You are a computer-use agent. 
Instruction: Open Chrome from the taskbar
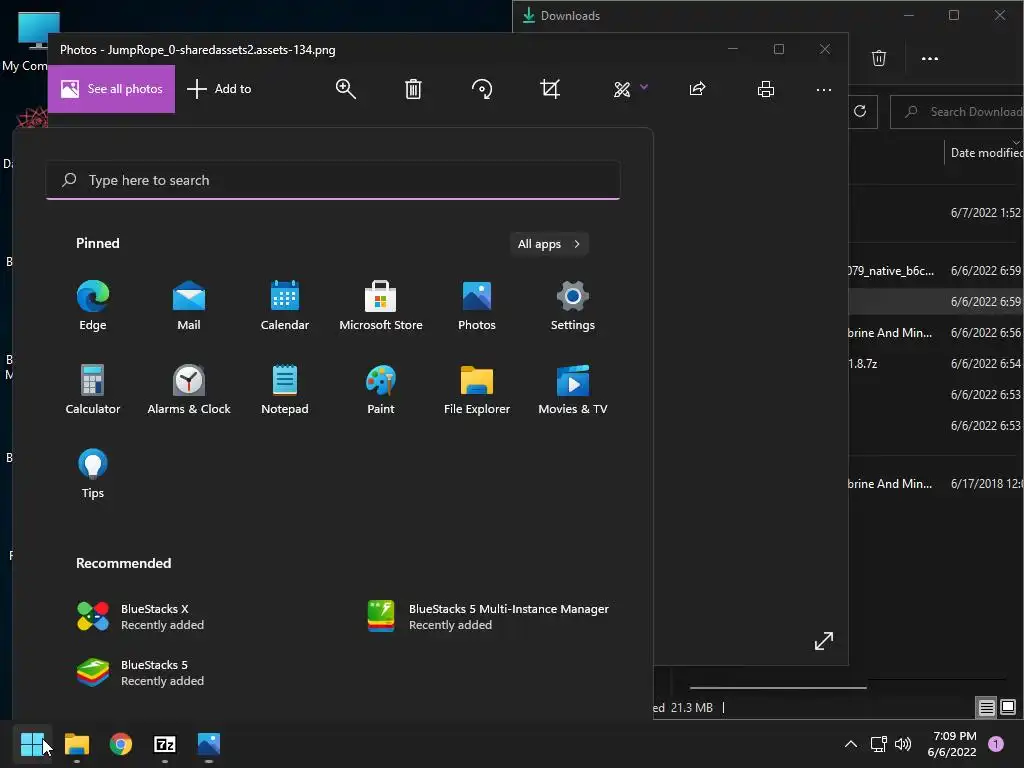(121, 744)
